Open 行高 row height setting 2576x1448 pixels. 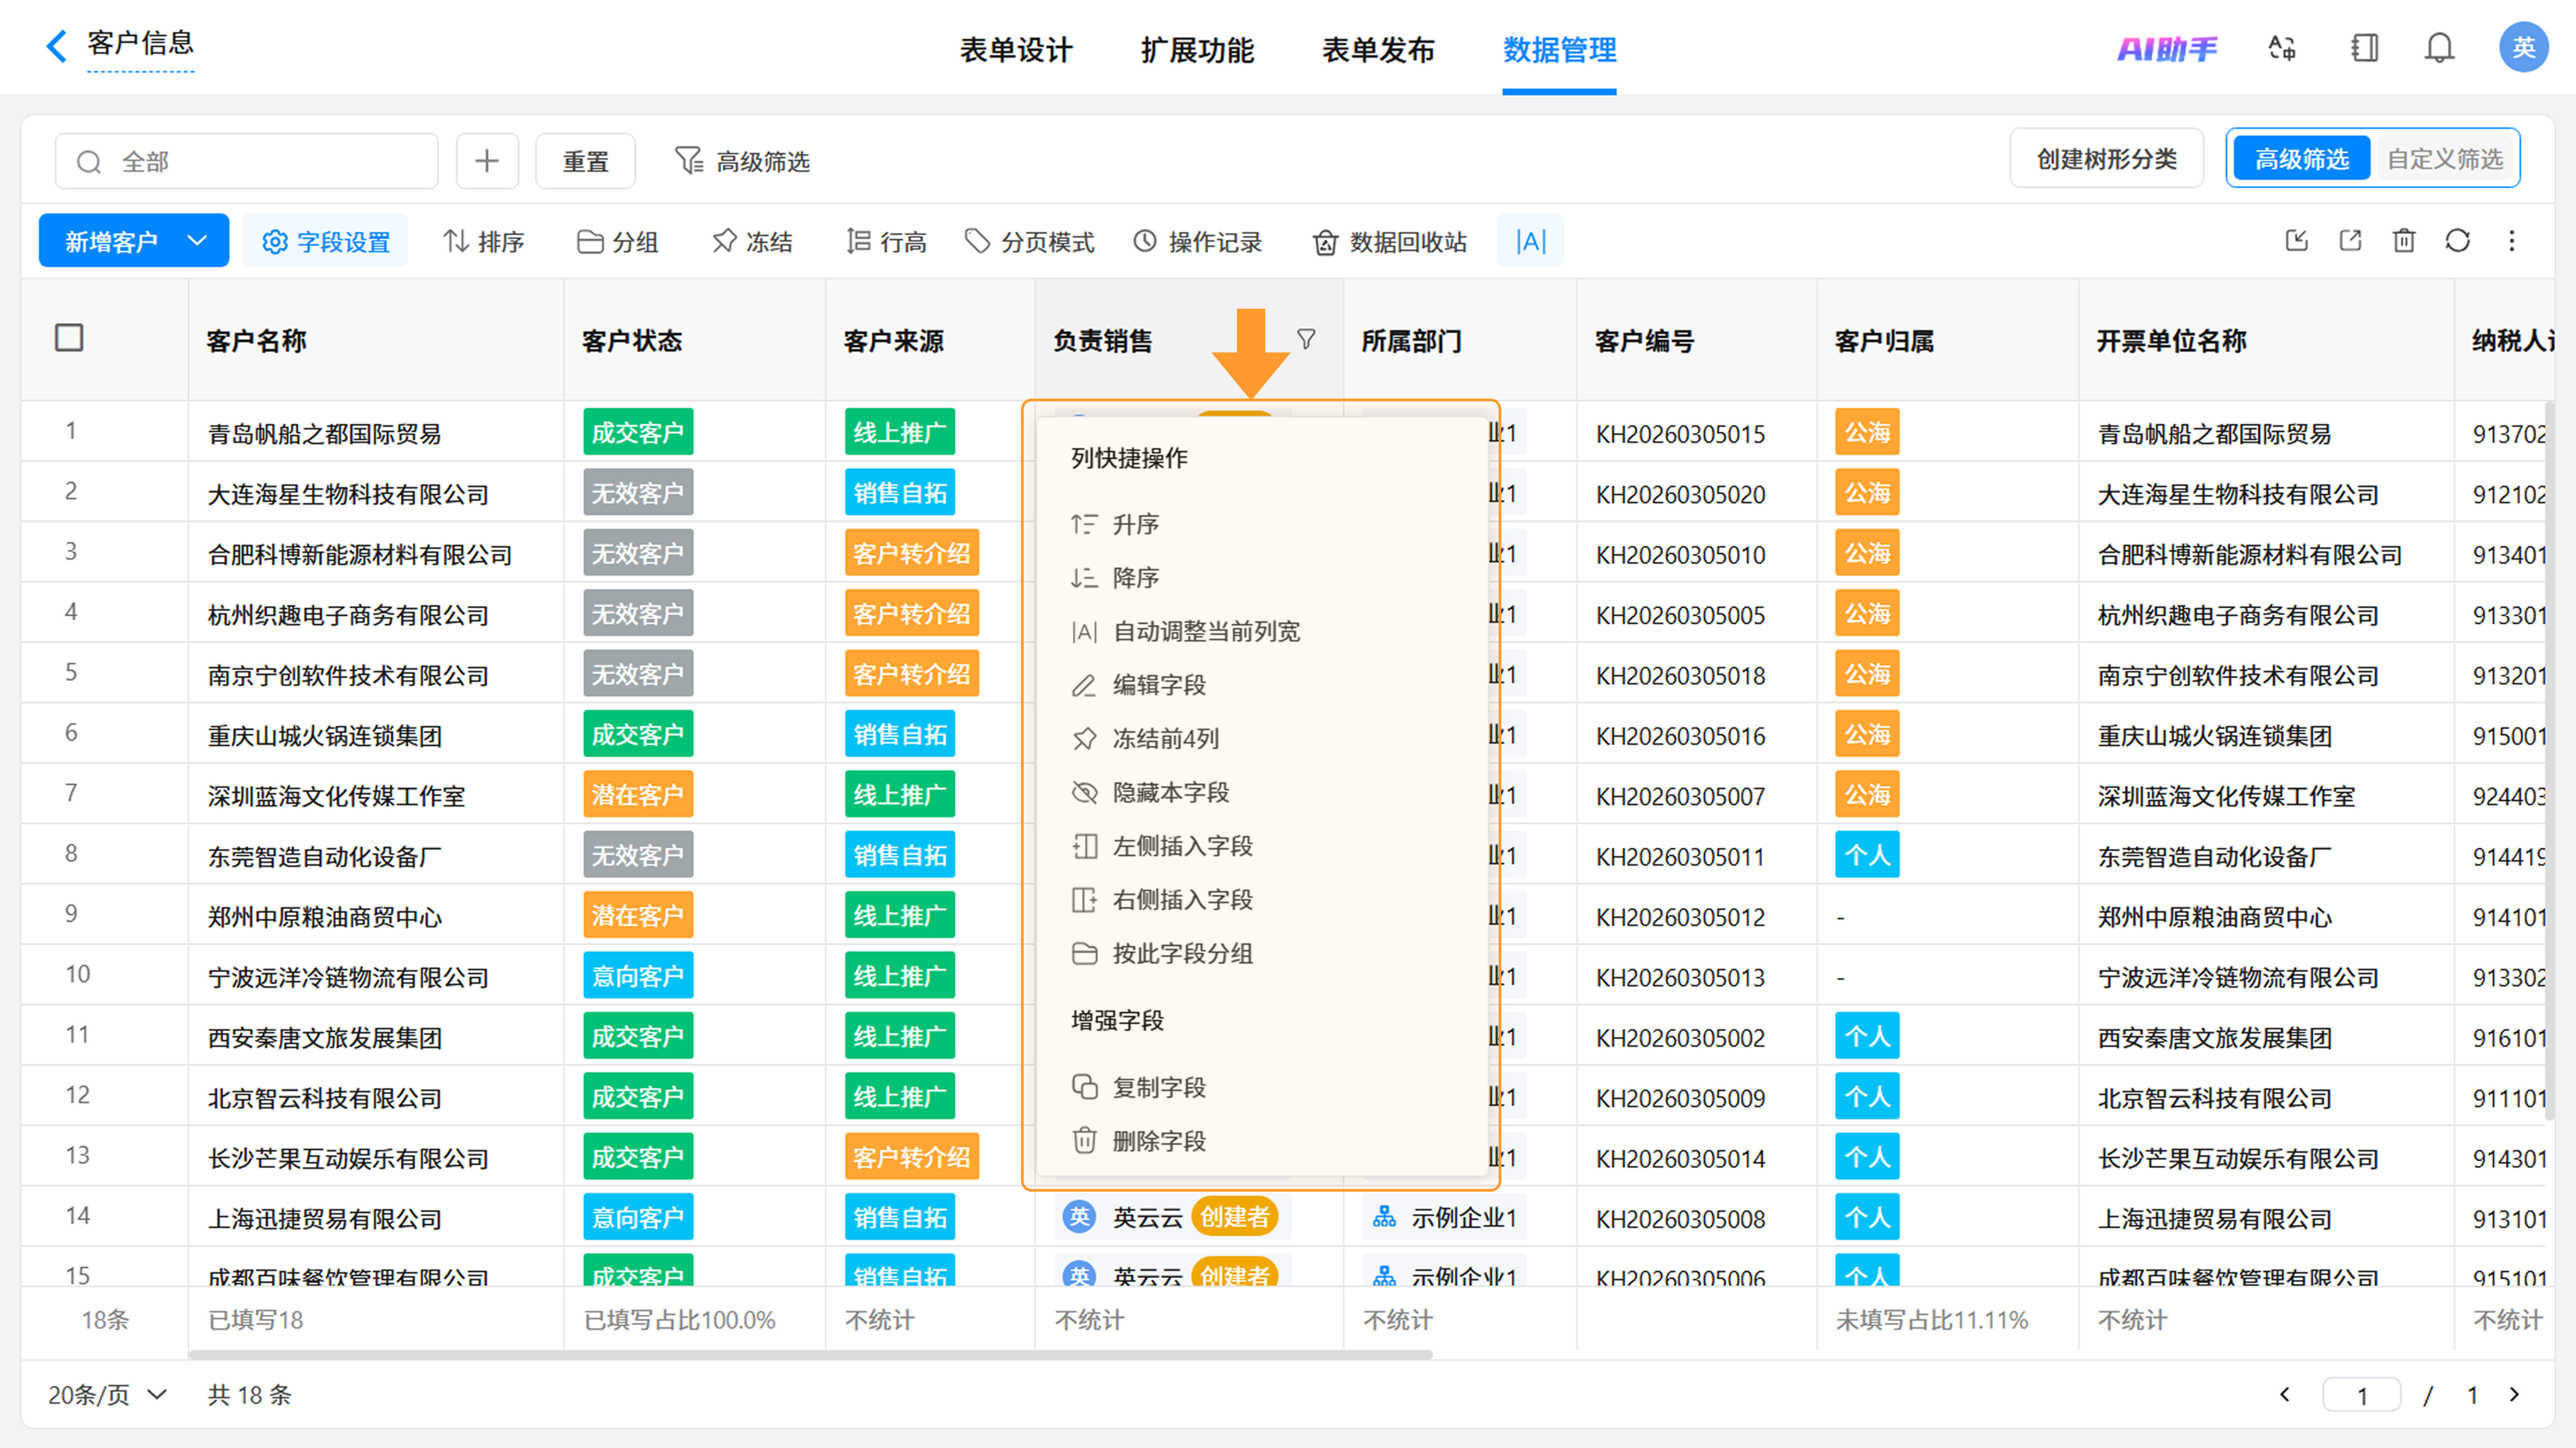[886, 241]
